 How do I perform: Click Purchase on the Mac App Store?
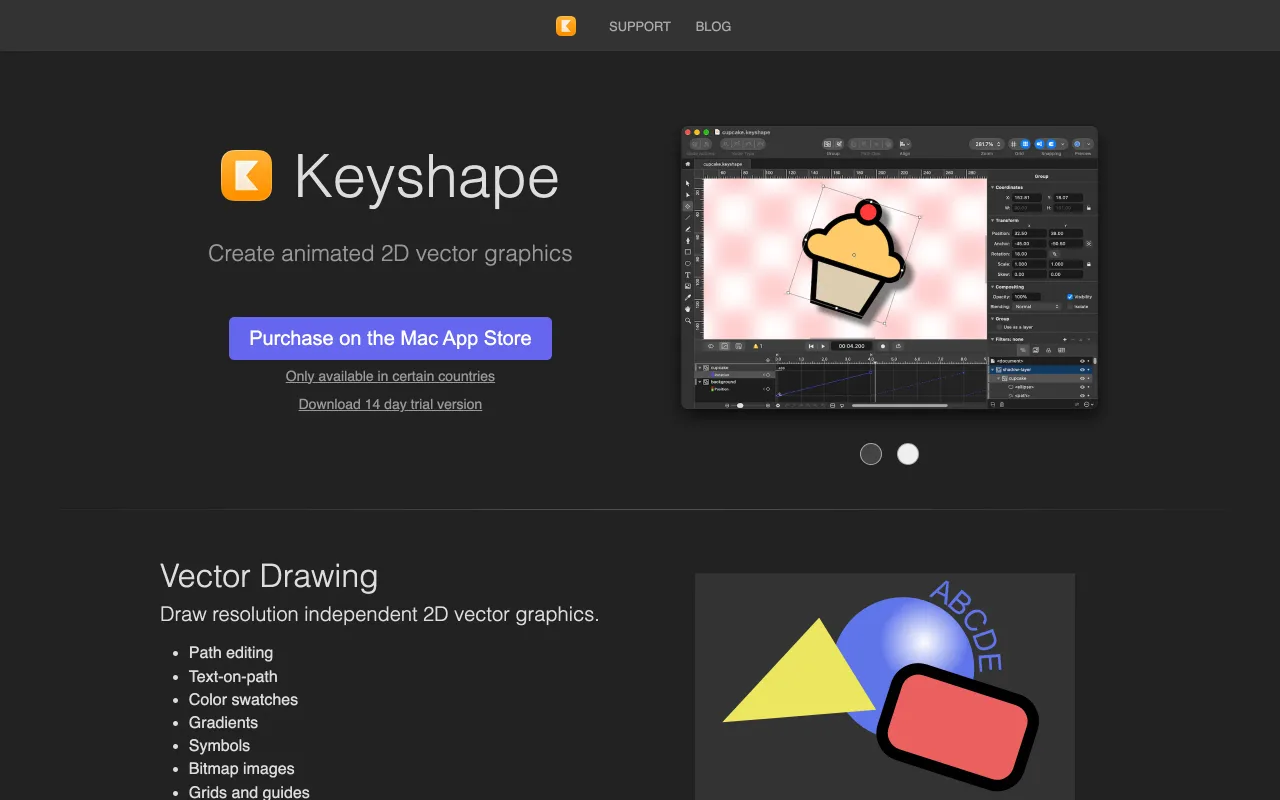tap(390, 338)
